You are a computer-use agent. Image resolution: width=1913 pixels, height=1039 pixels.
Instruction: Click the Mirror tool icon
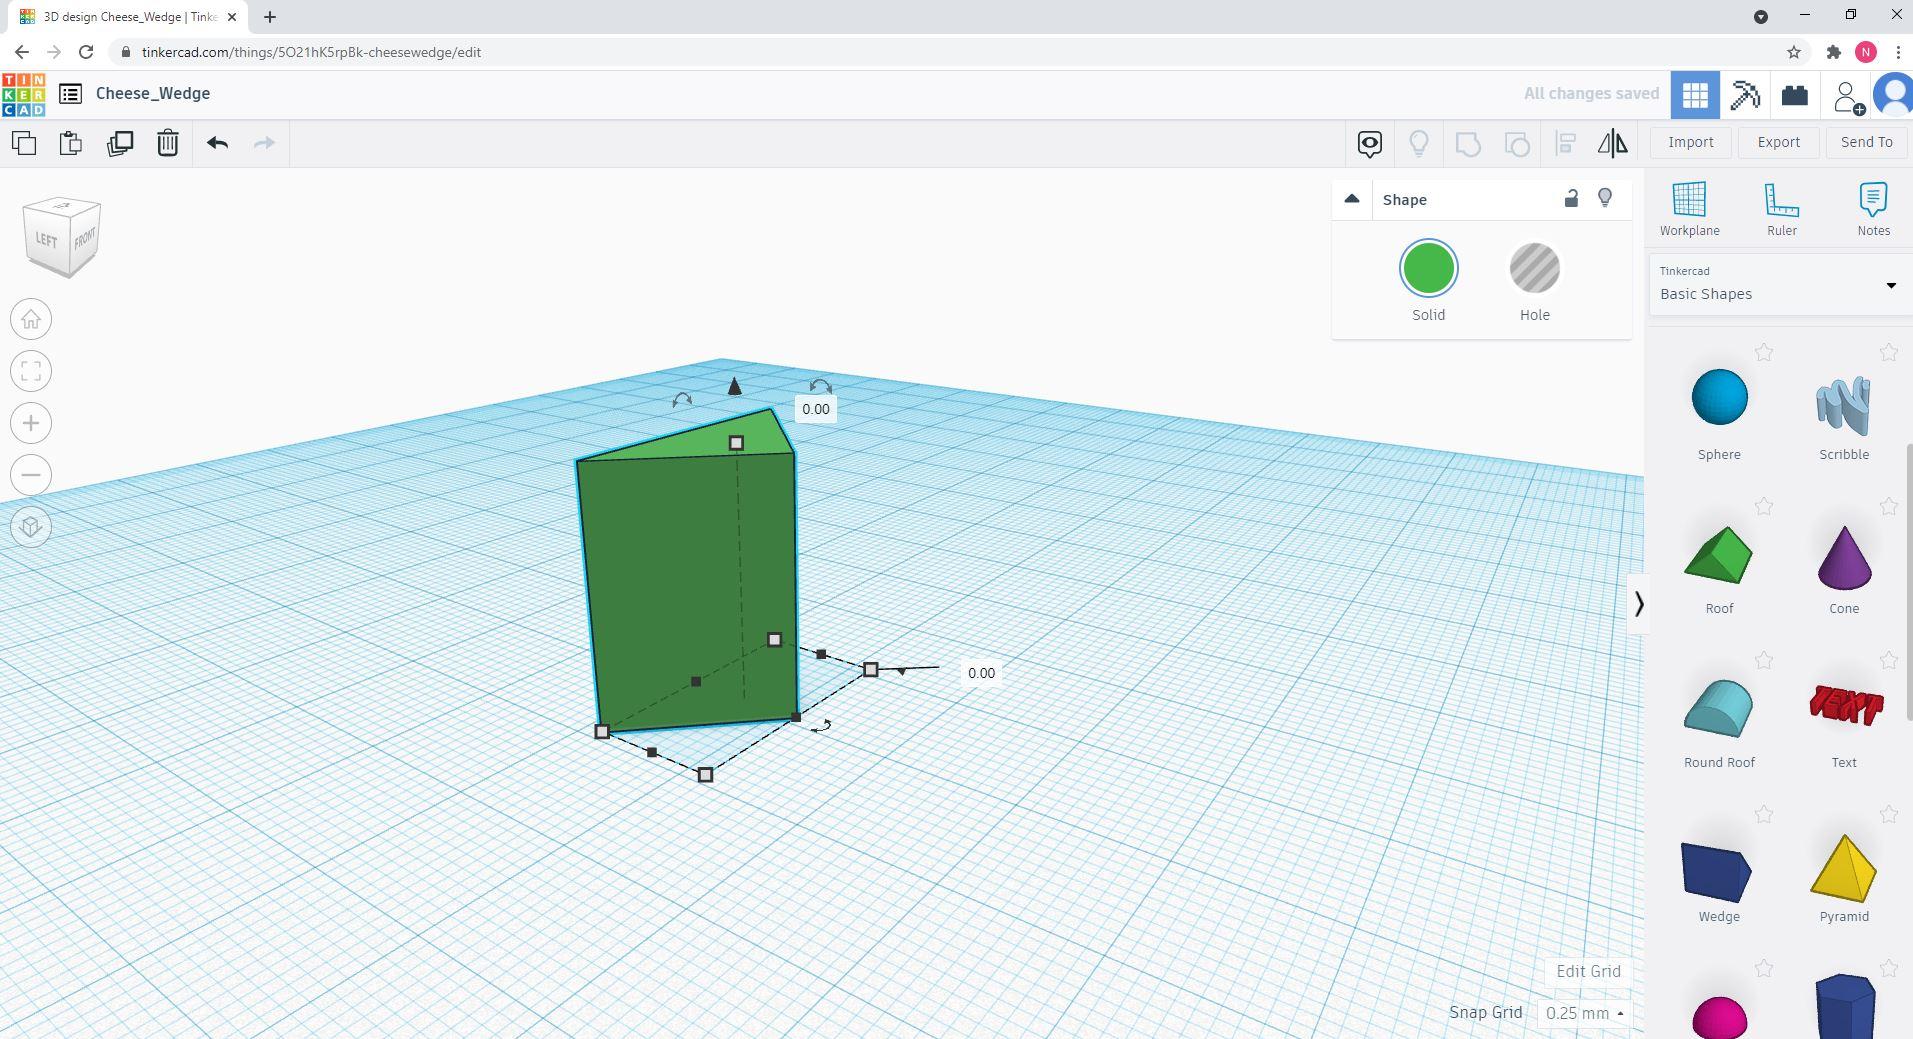(1612, 143)
